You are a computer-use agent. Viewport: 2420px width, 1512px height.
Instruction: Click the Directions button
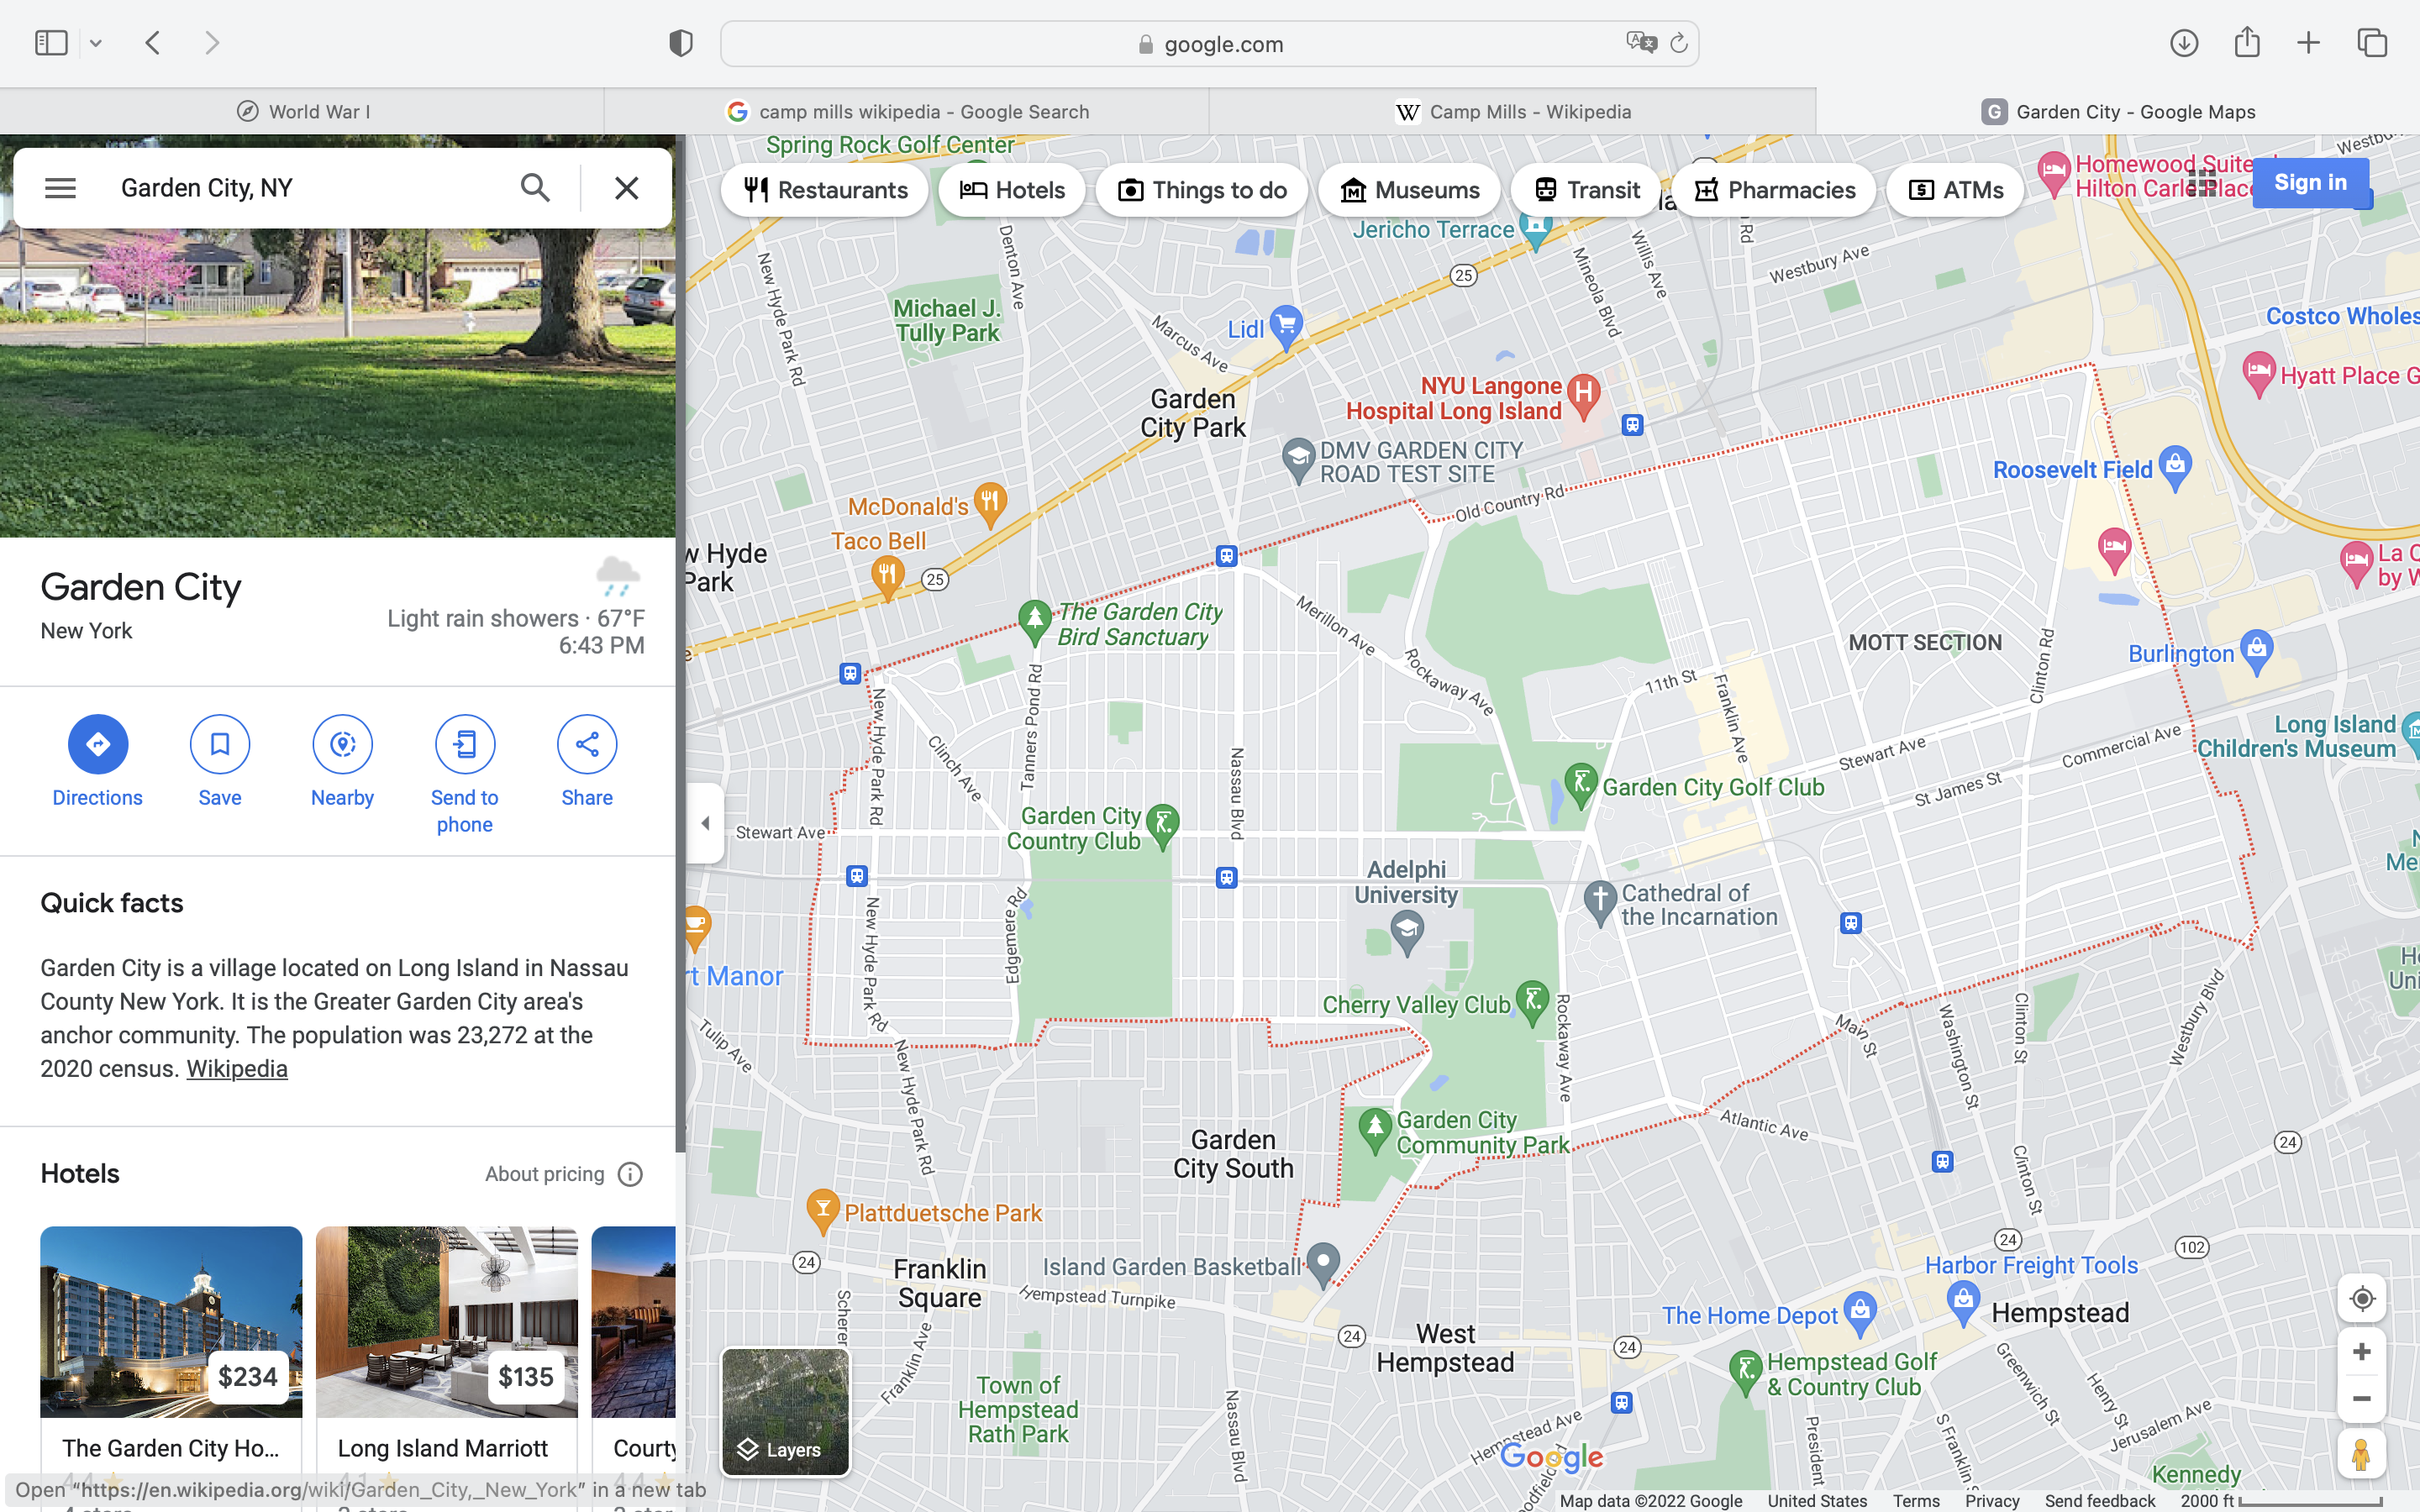point(97,744)
